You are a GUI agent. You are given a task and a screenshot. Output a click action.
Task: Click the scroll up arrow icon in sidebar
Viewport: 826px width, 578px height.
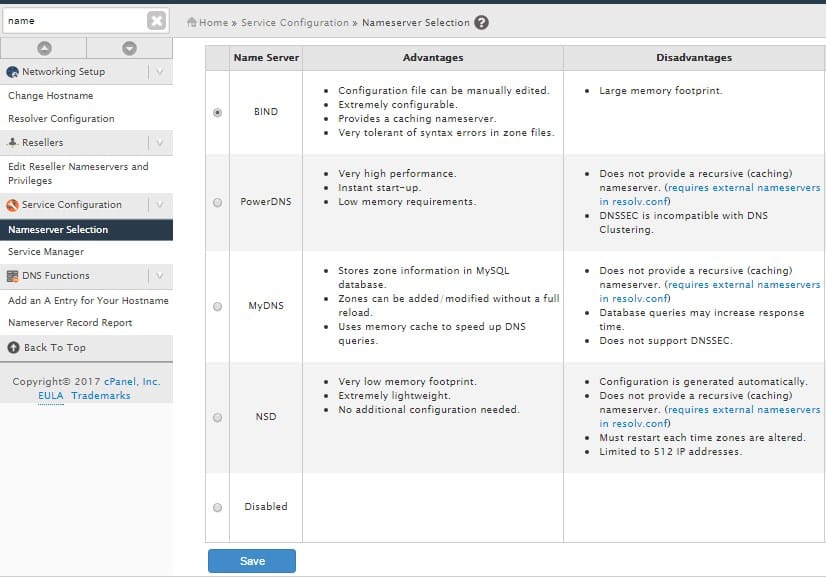(x=44, y=48)
